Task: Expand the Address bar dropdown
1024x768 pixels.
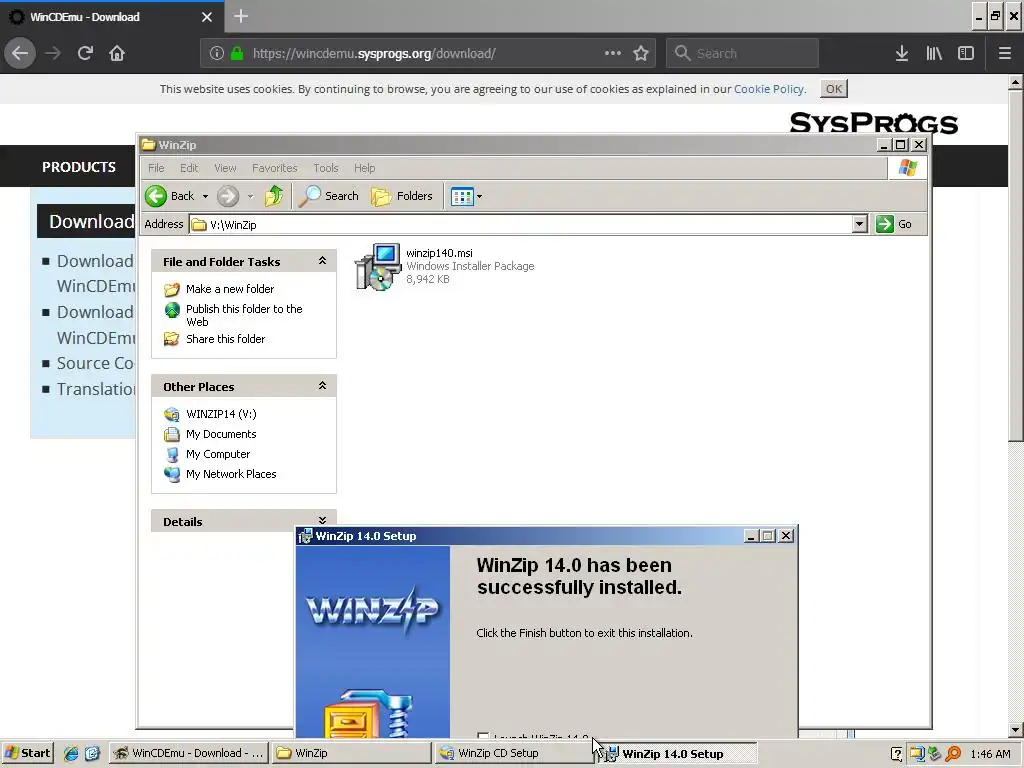Action: [859, 224]
